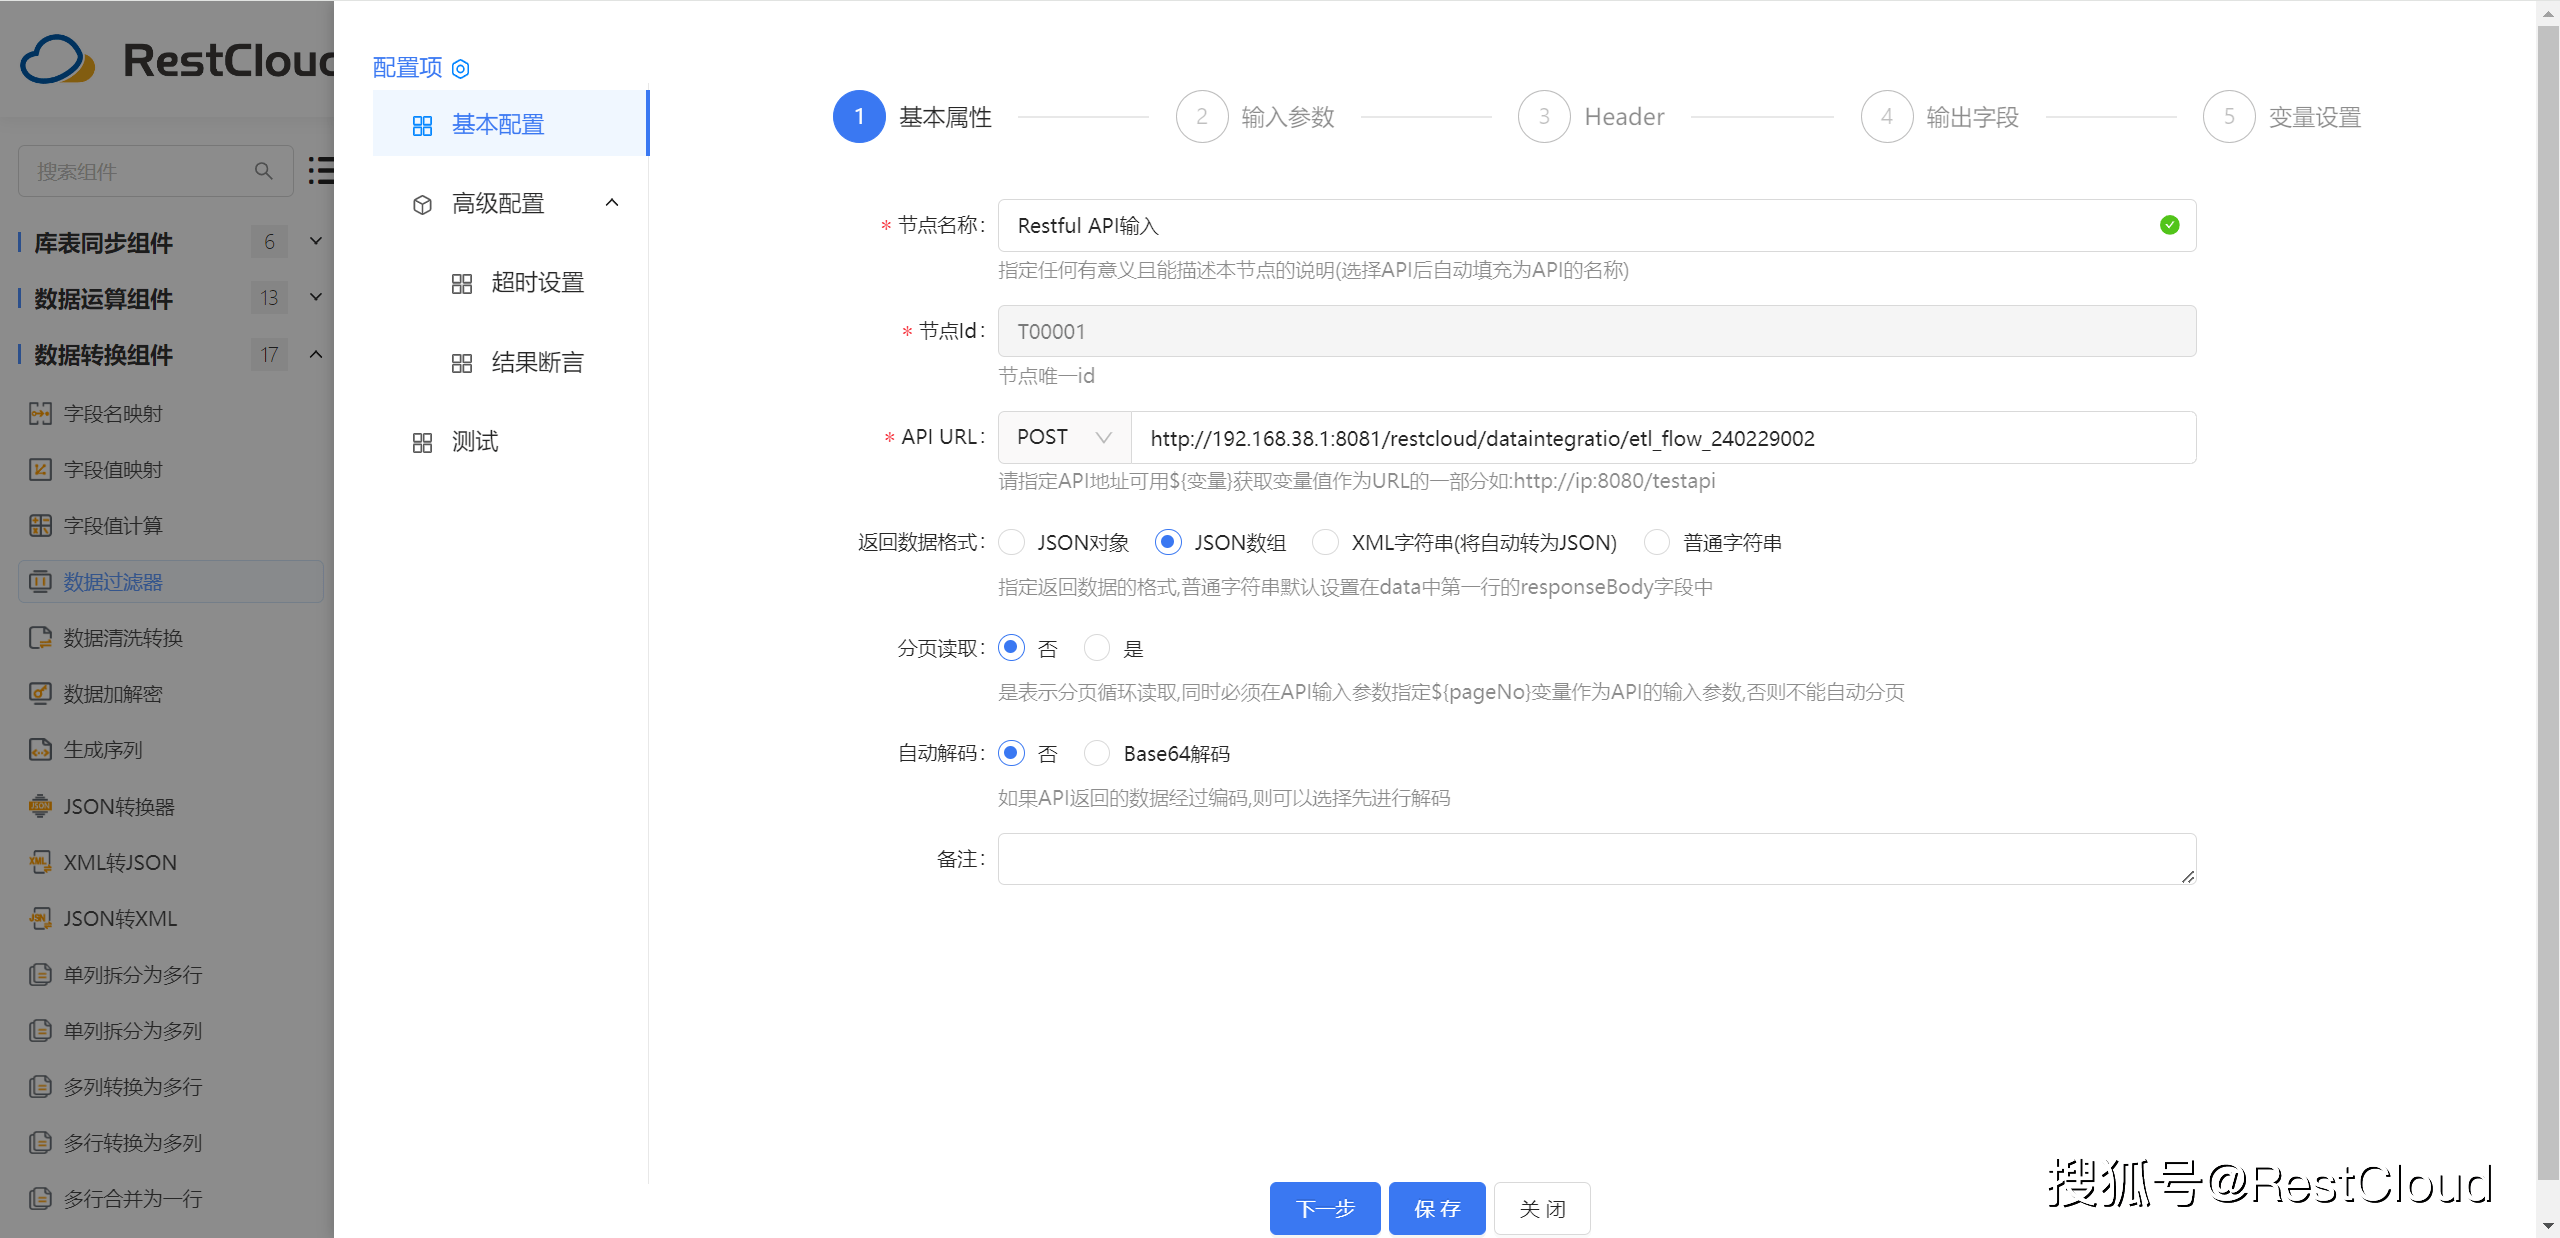This screenshot has width=2560, height=1238.
Task: Collapse the 数据转换组件 group chevron
Action: click(x=316, y=354)
